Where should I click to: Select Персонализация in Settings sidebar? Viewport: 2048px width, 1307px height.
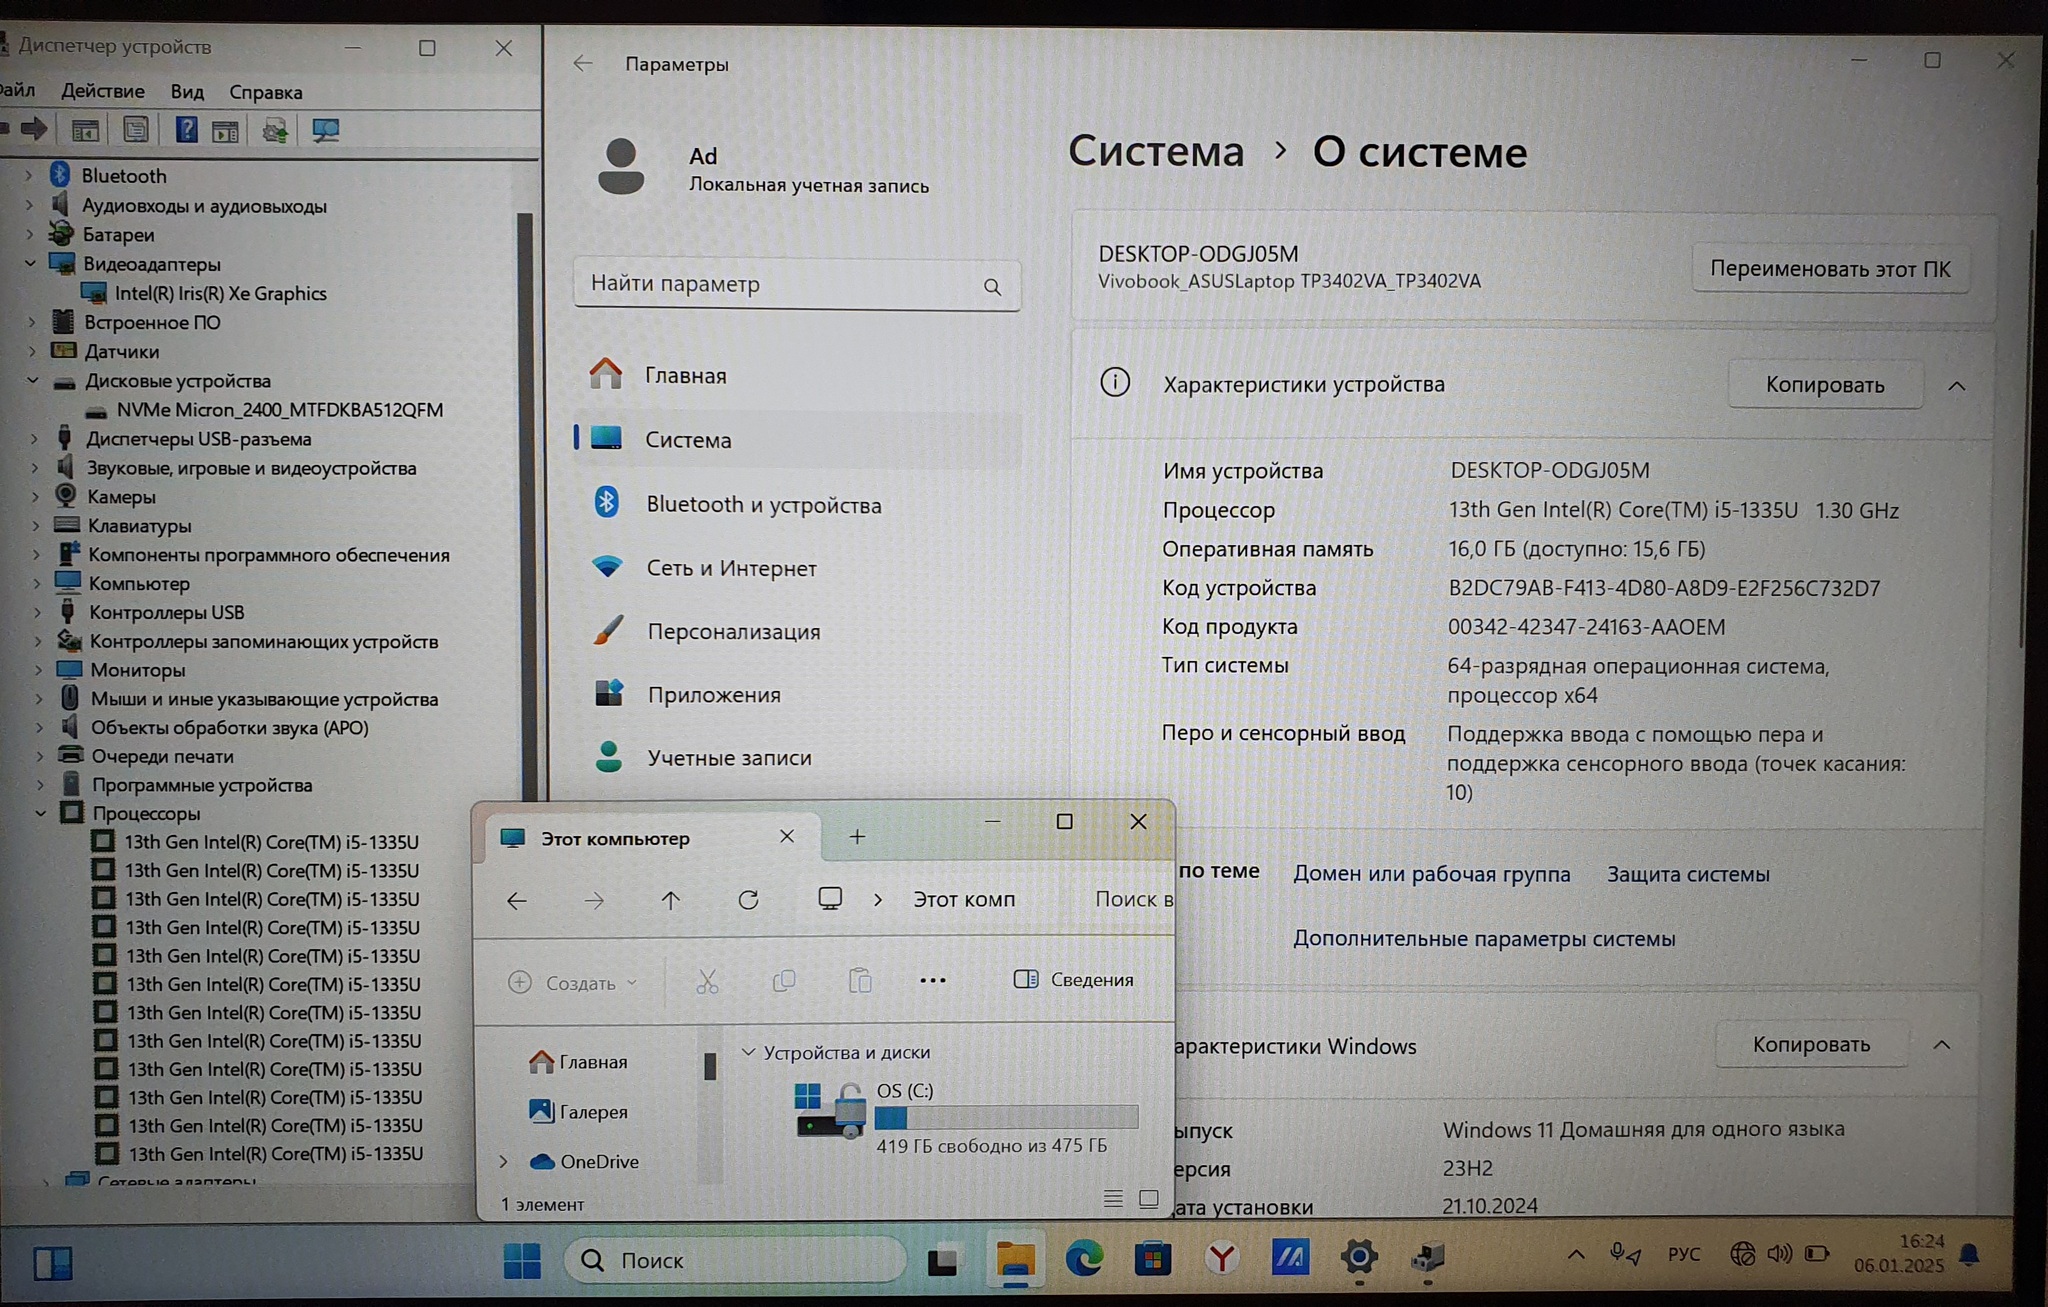coord(733,632)
